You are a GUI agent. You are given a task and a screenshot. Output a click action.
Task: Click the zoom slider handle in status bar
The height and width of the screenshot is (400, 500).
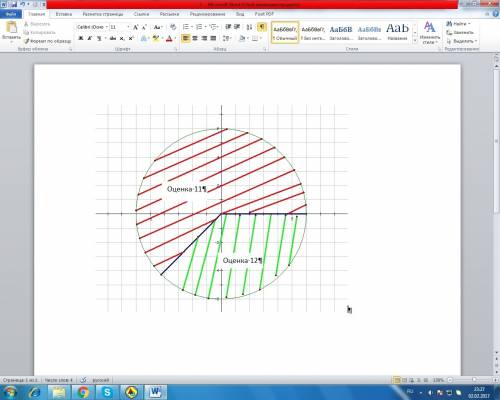tap(474, 380)
